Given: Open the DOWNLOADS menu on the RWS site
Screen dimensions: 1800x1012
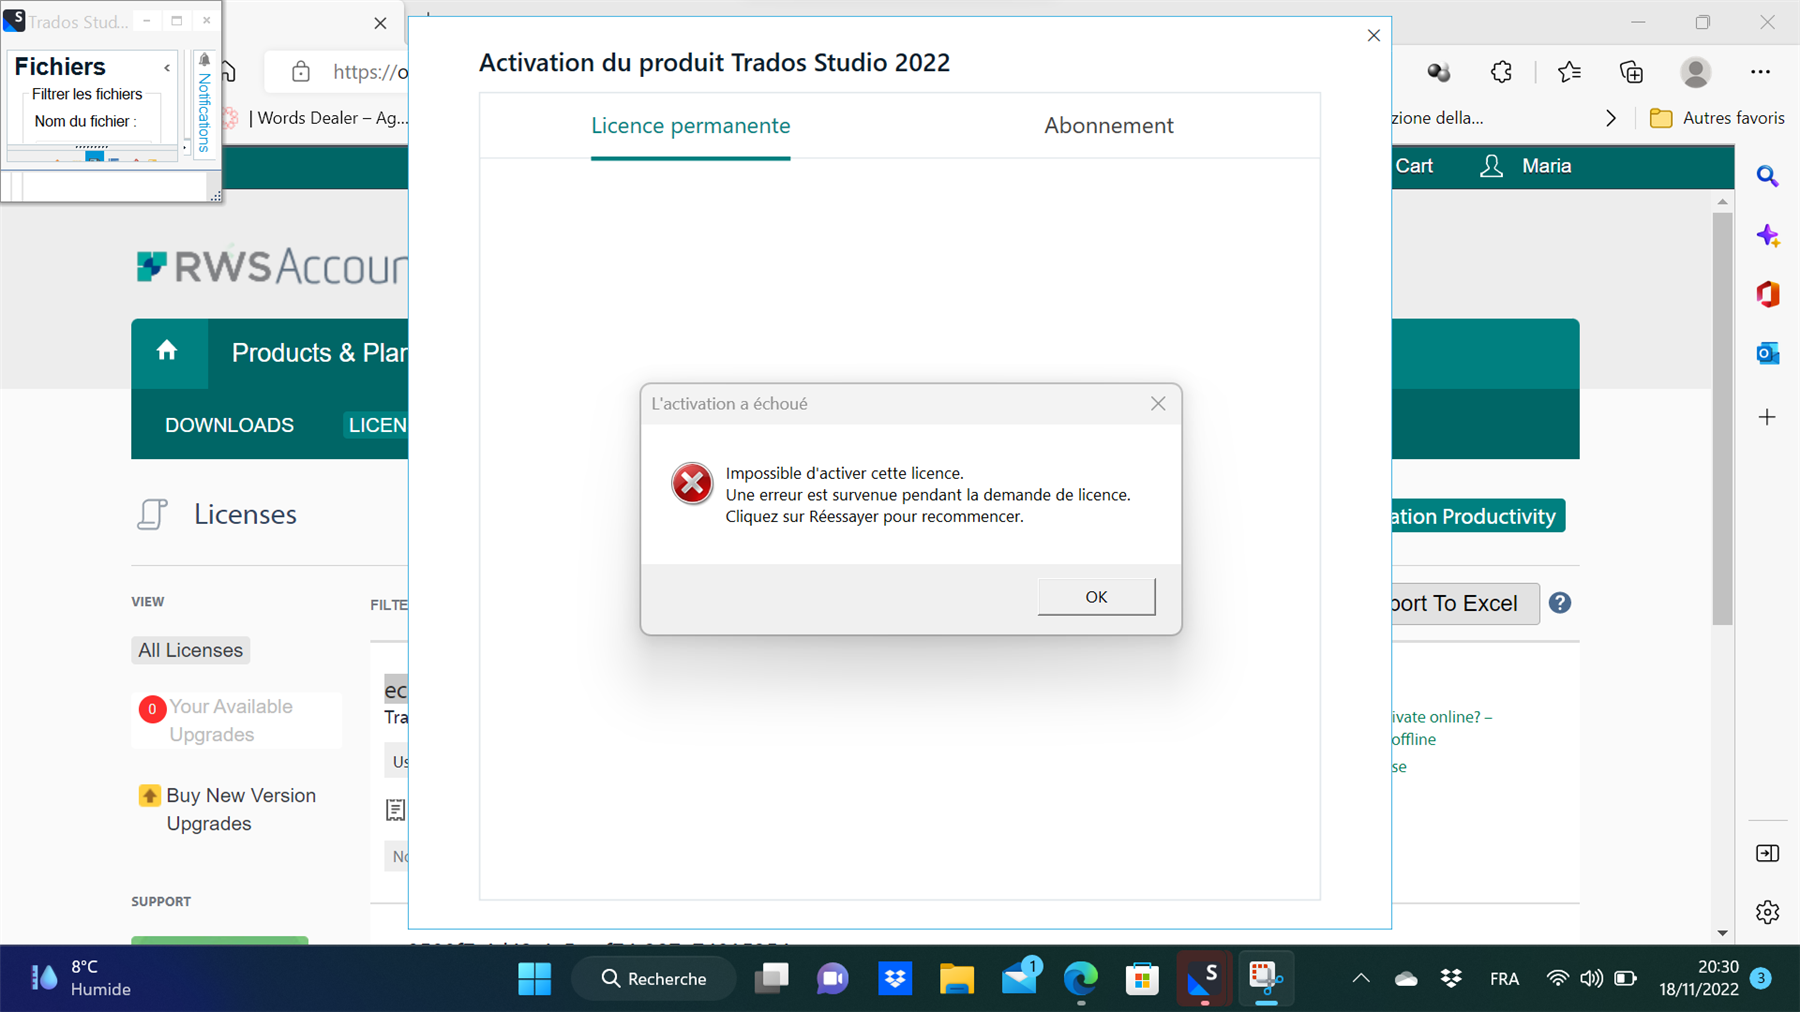Looking at the screenshot, I should tap(229, 425).
